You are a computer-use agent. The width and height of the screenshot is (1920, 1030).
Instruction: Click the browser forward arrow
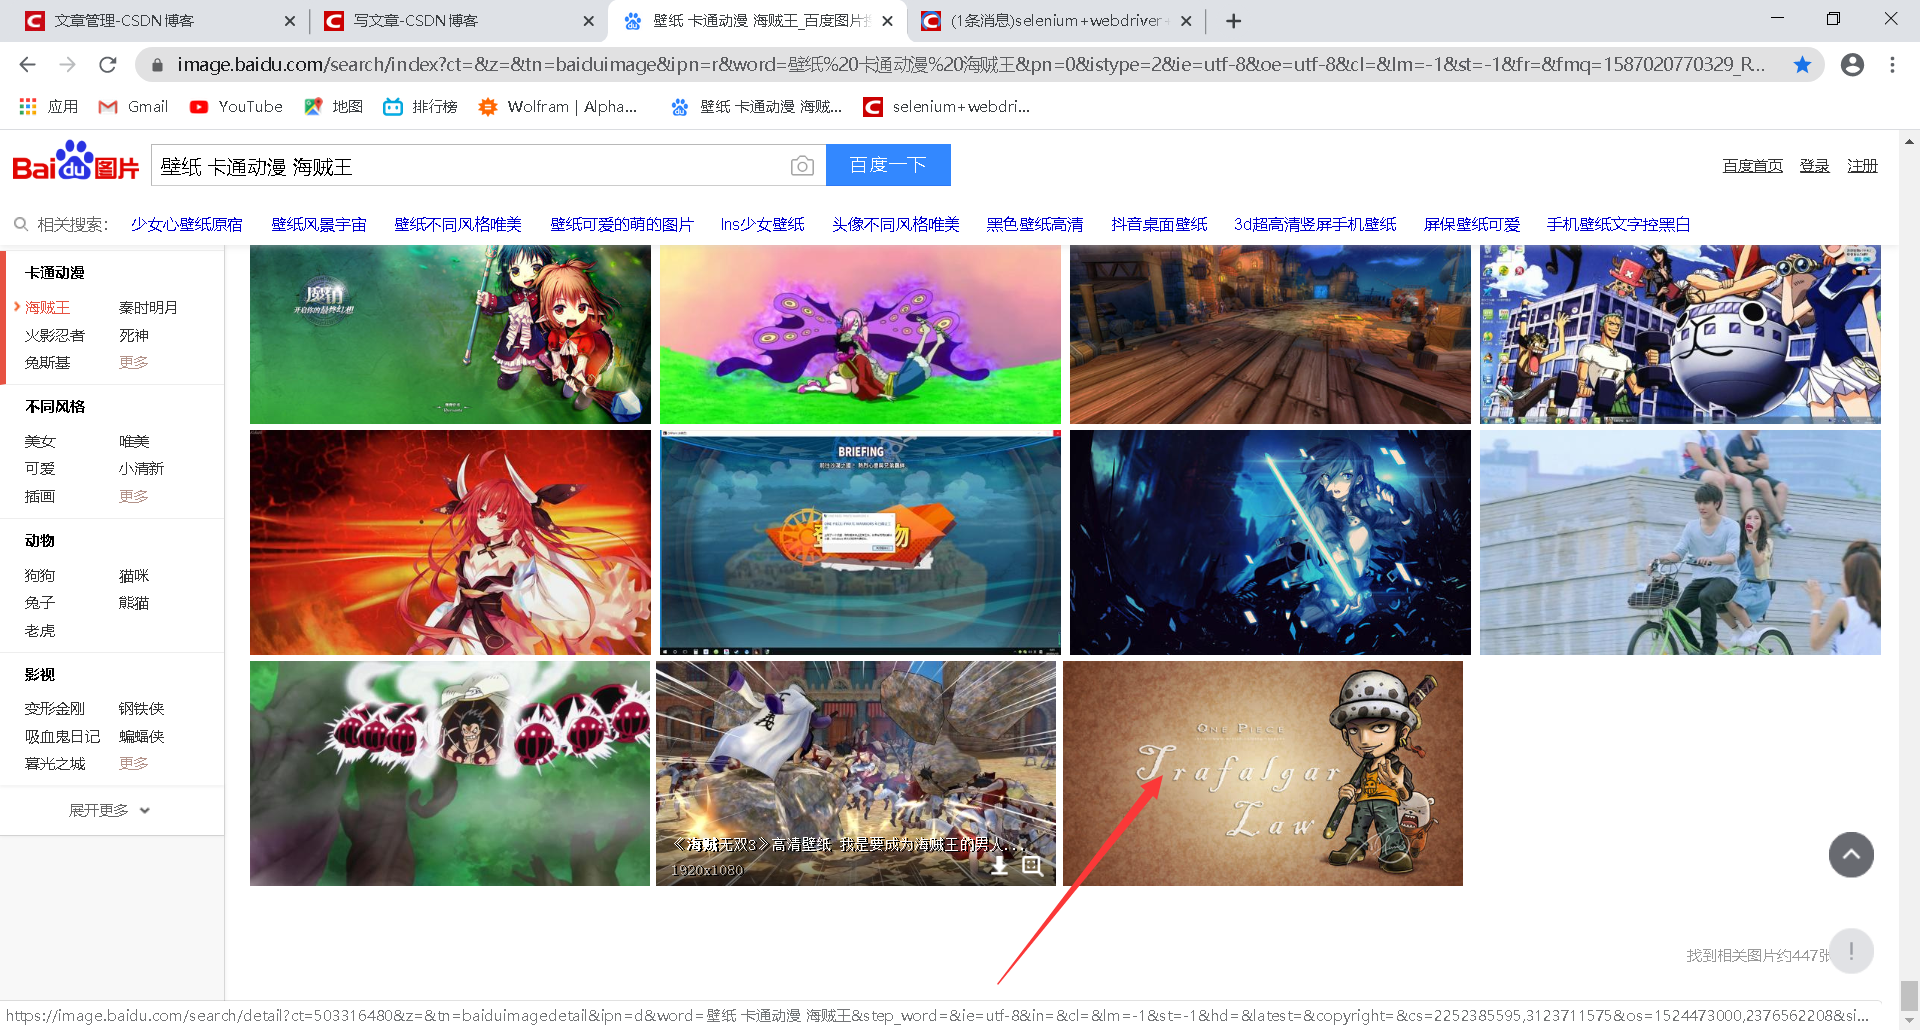(67, 65)
